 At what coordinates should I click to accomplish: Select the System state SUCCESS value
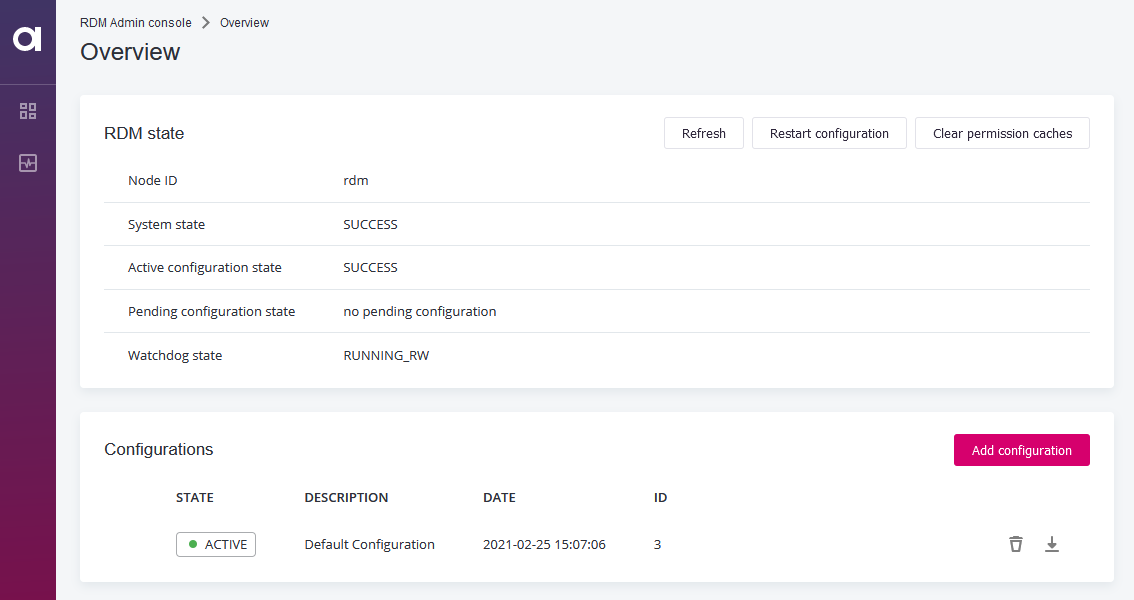point(370,224)
